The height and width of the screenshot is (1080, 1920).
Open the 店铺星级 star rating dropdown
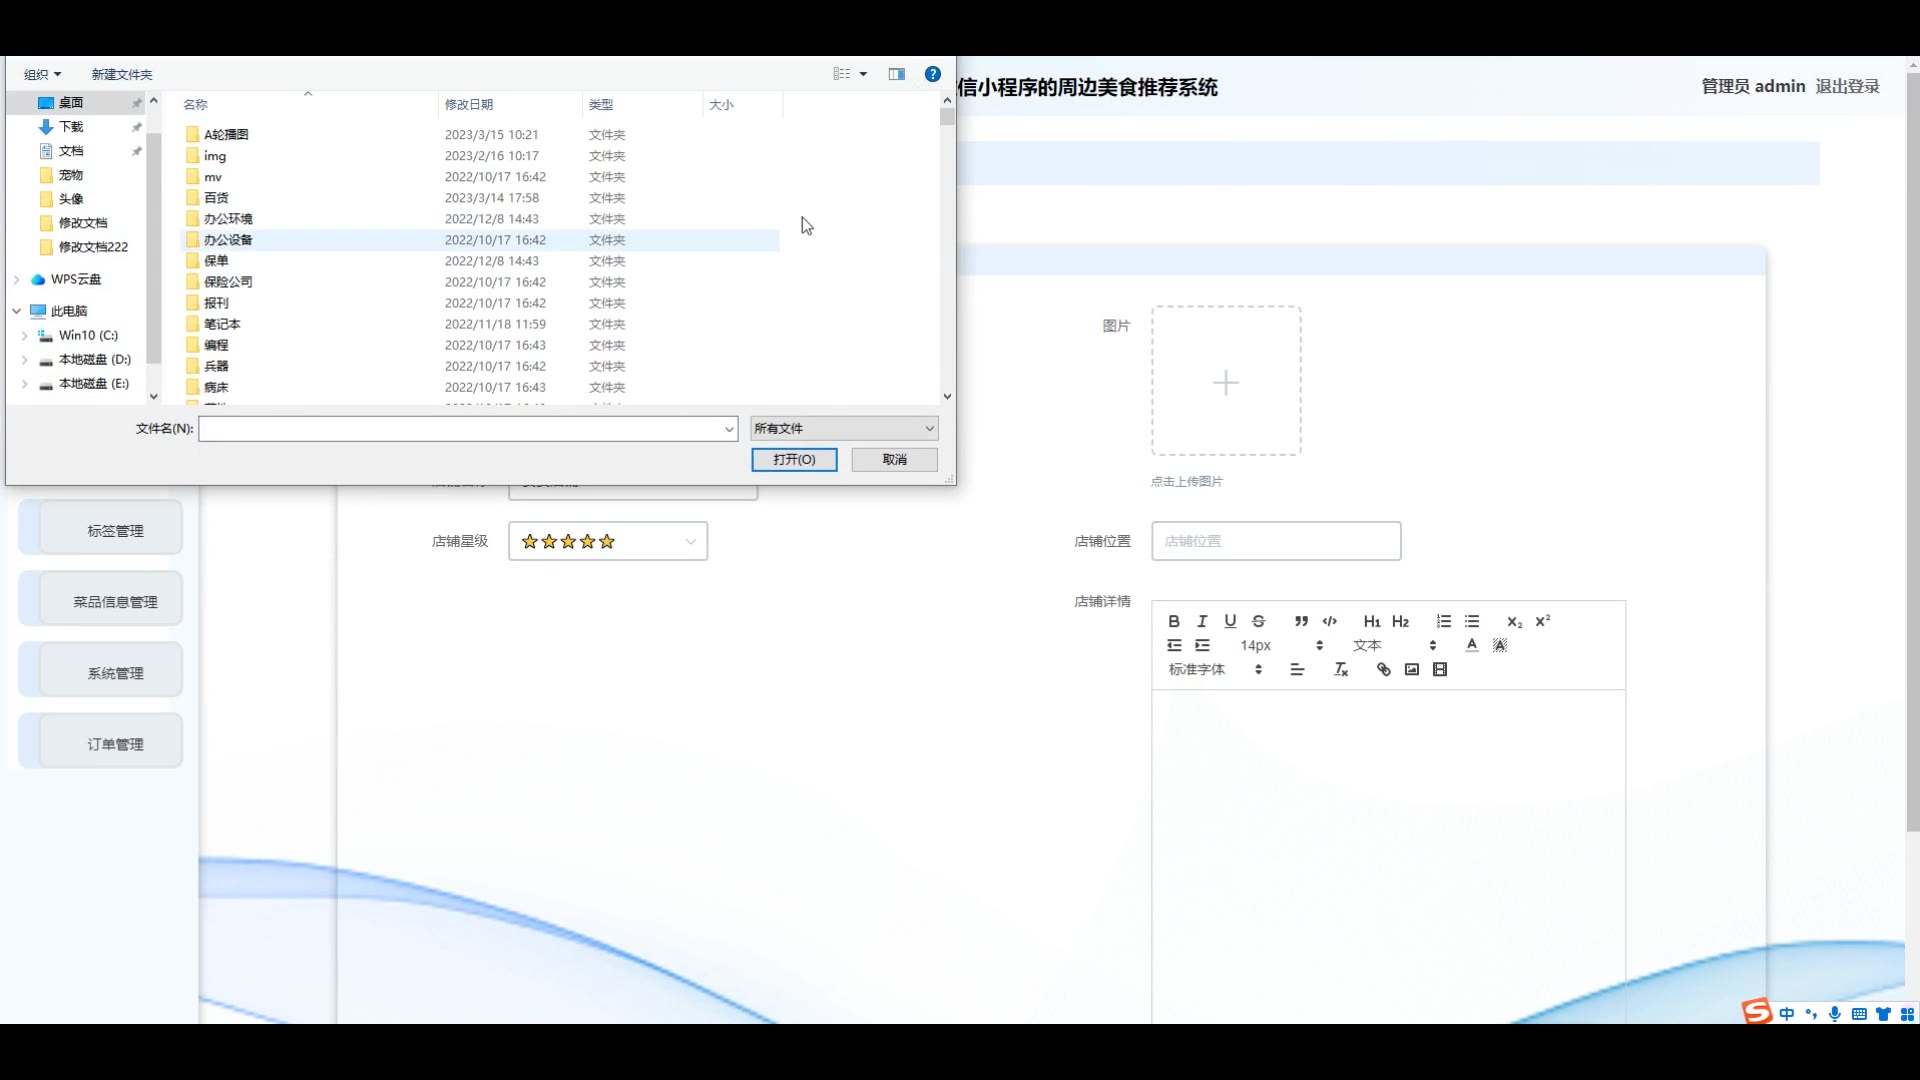[608, 541]
